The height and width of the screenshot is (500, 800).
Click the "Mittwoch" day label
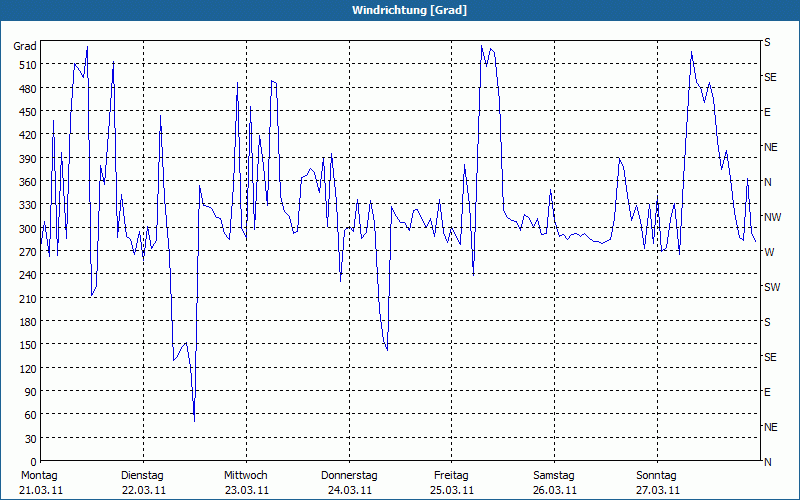point(246,476)
